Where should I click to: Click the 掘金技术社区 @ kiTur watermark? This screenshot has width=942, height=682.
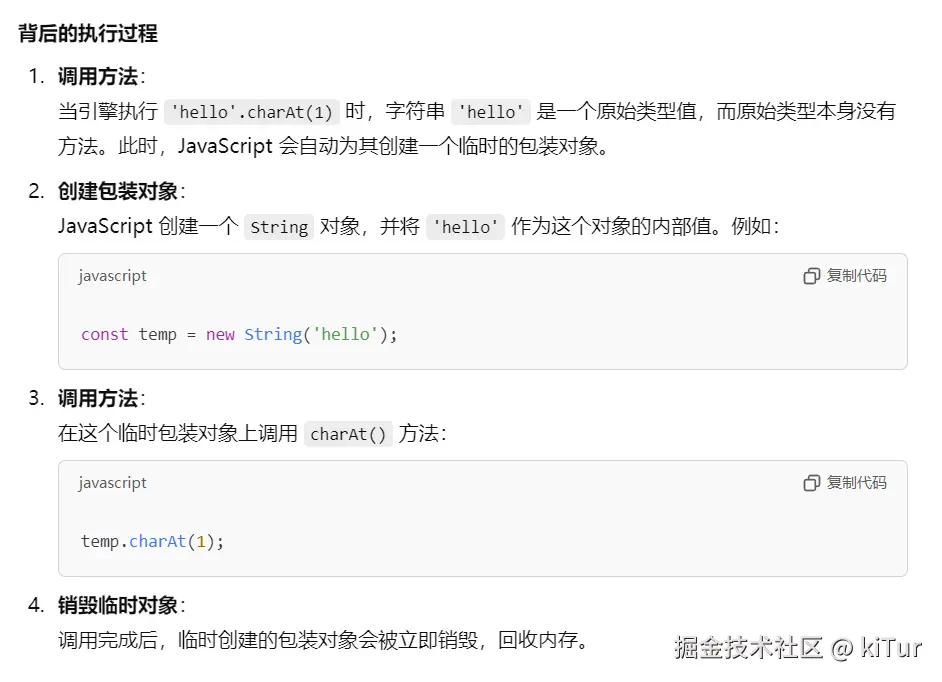point(798,647)
